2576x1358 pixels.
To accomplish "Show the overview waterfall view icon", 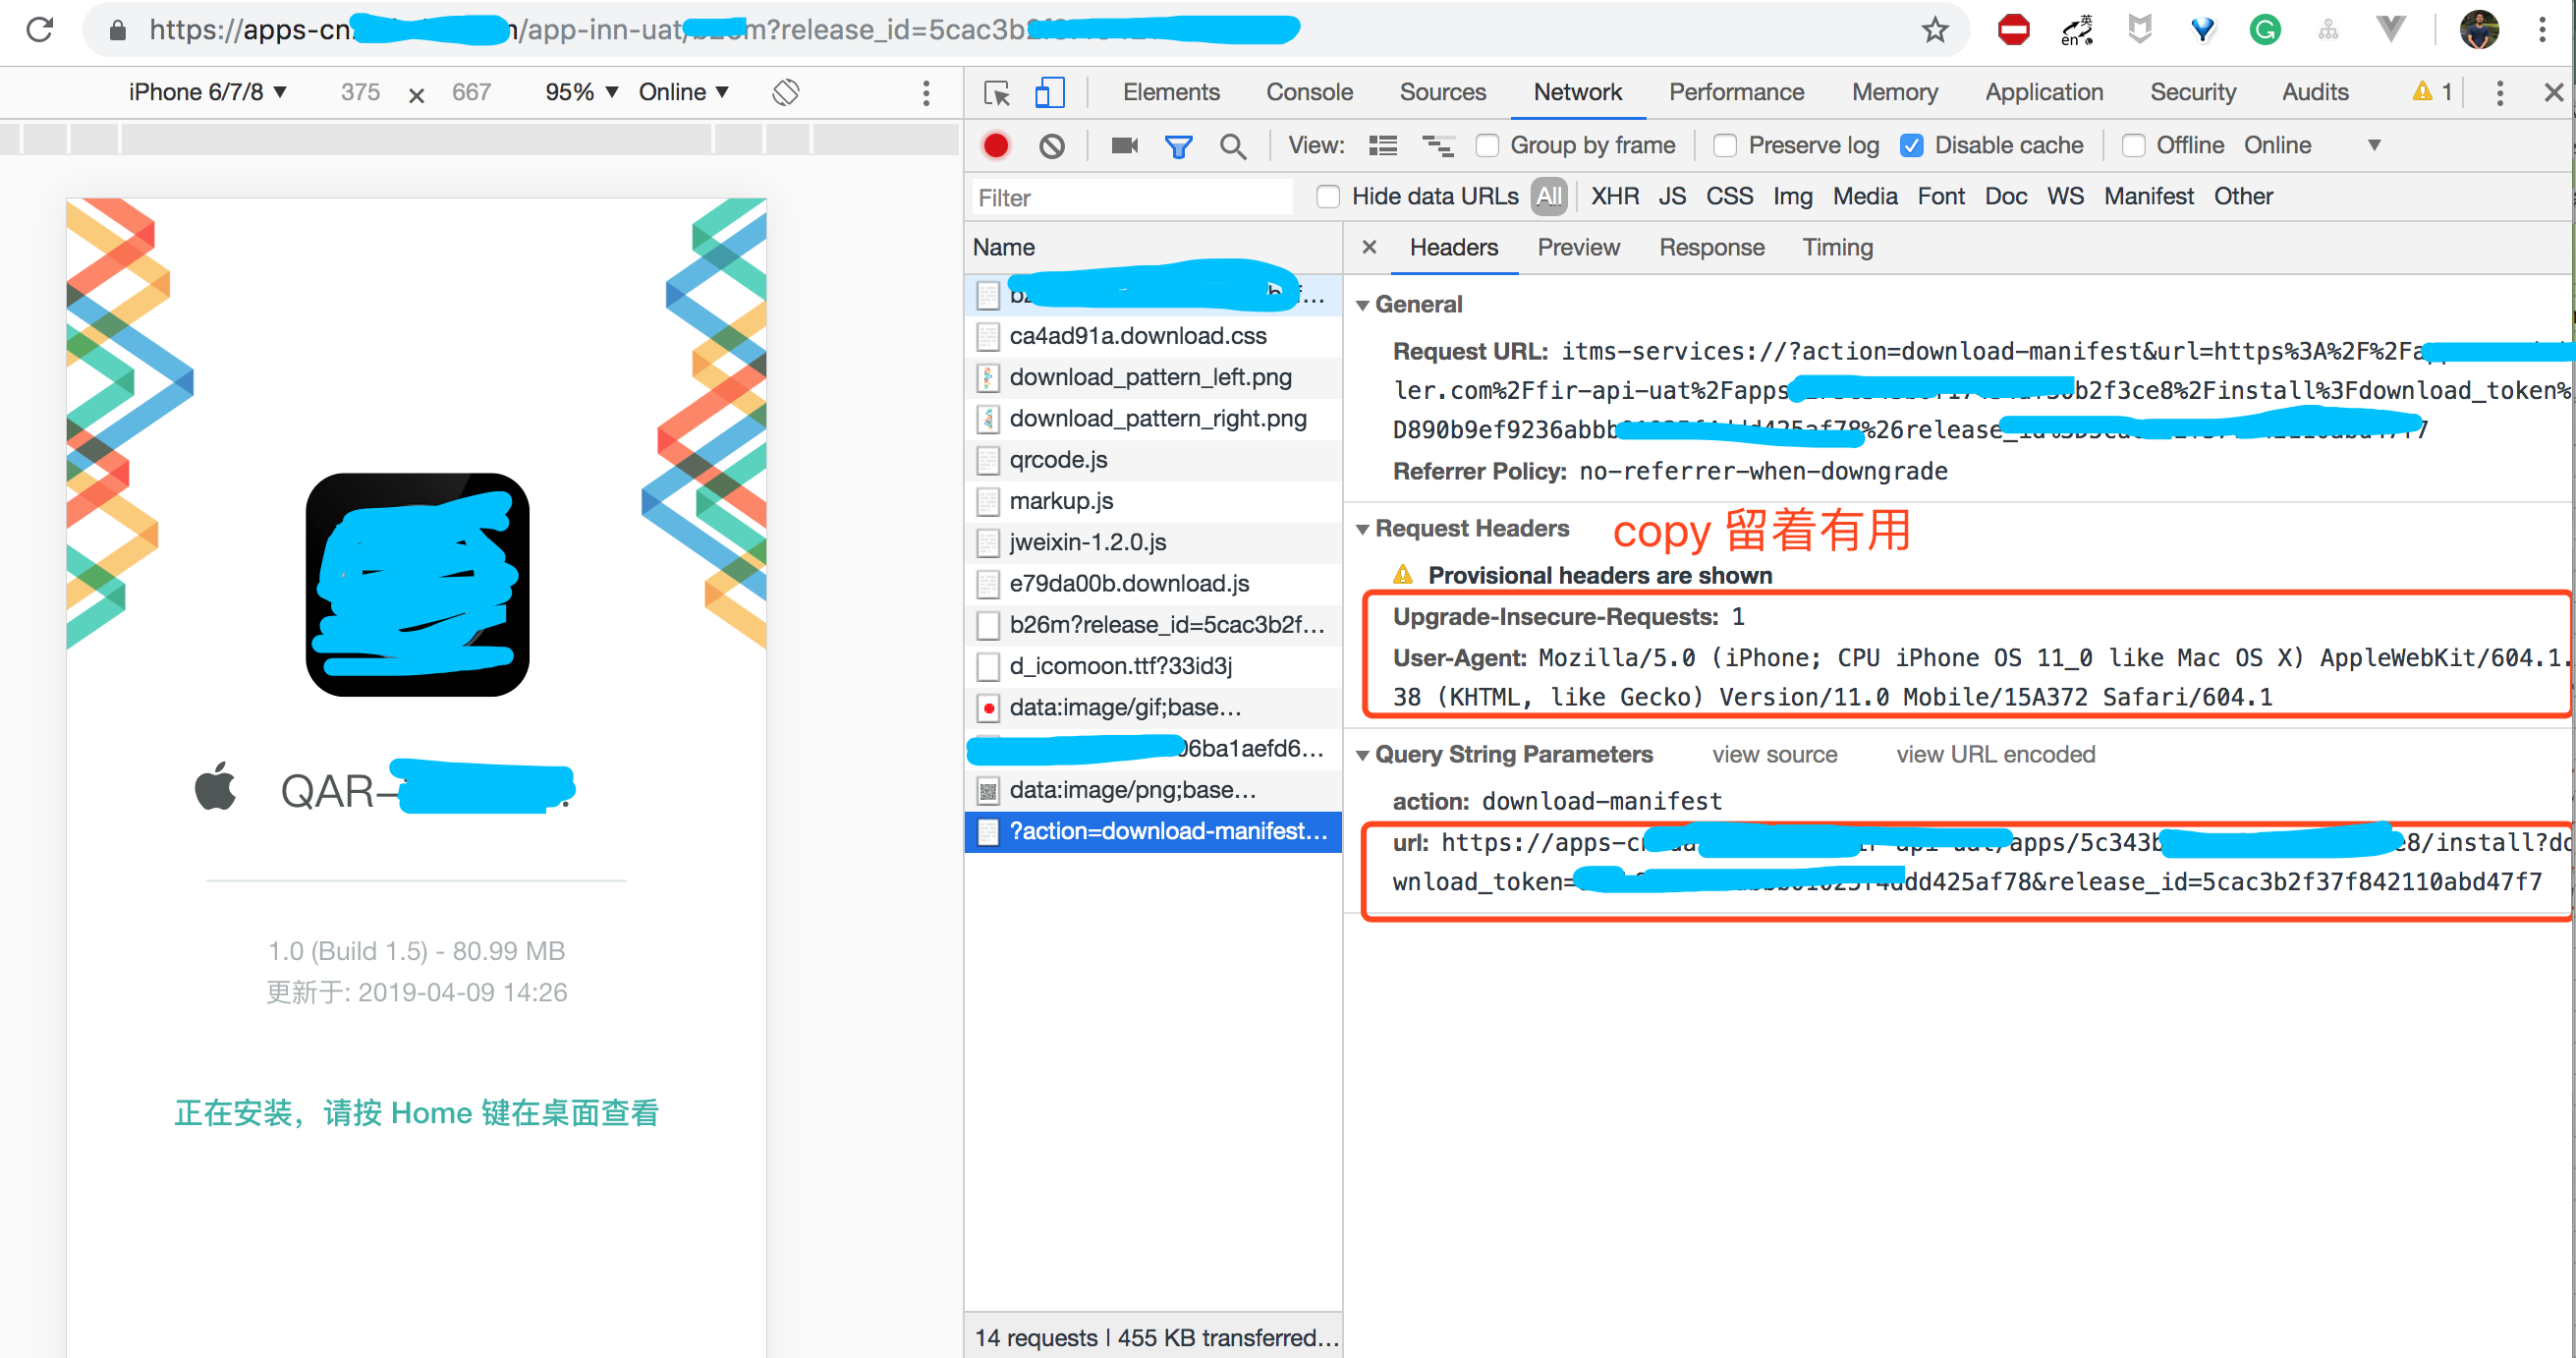I will pos(1438,146).
